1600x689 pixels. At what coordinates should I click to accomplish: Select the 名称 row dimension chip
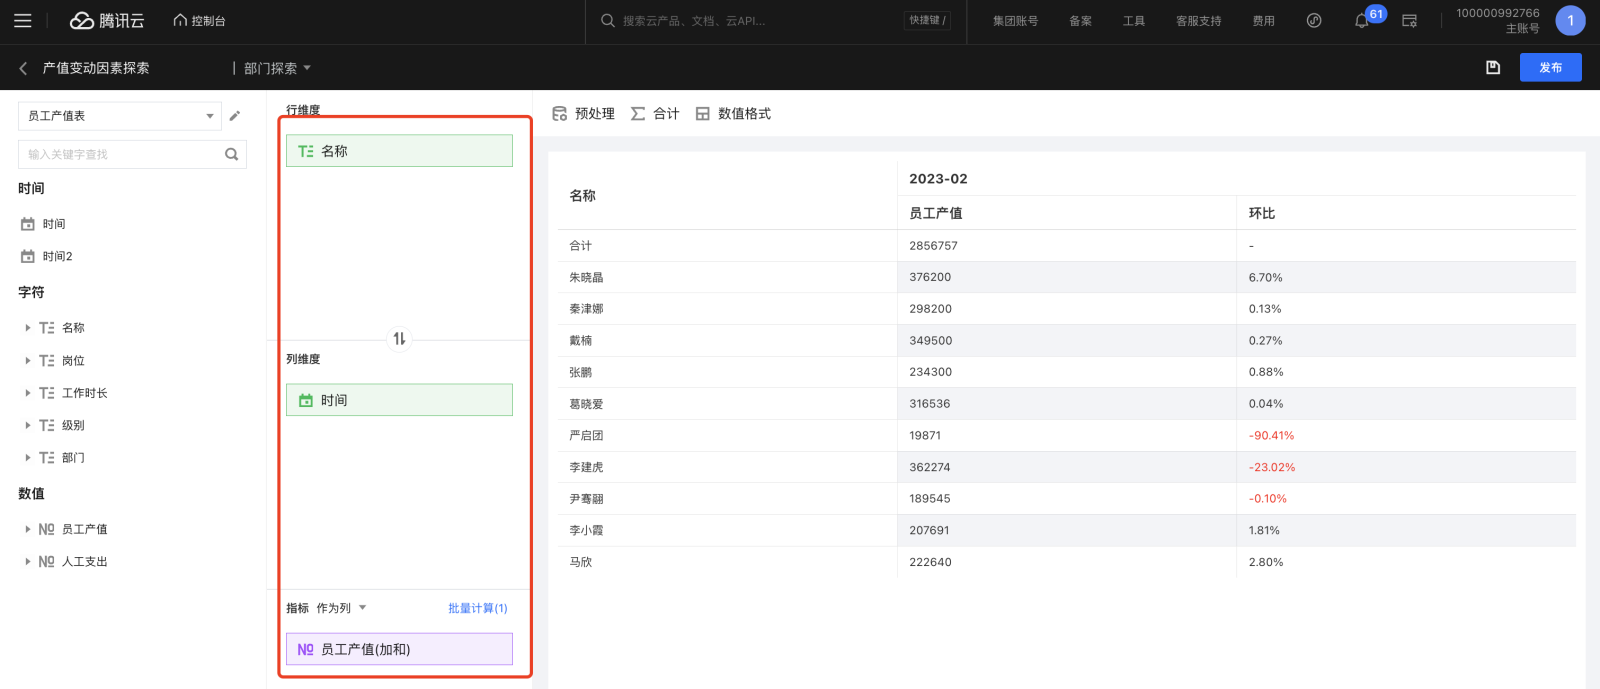399,151
